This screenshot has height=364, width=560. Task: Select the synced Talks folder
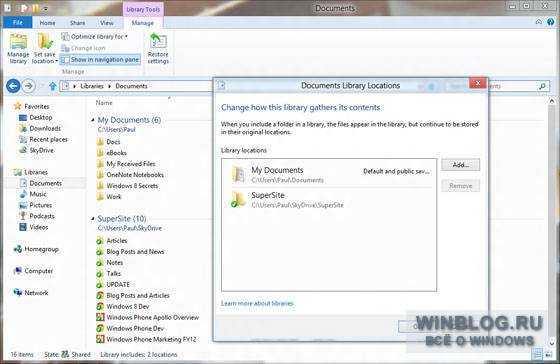(x=109, y=274)
